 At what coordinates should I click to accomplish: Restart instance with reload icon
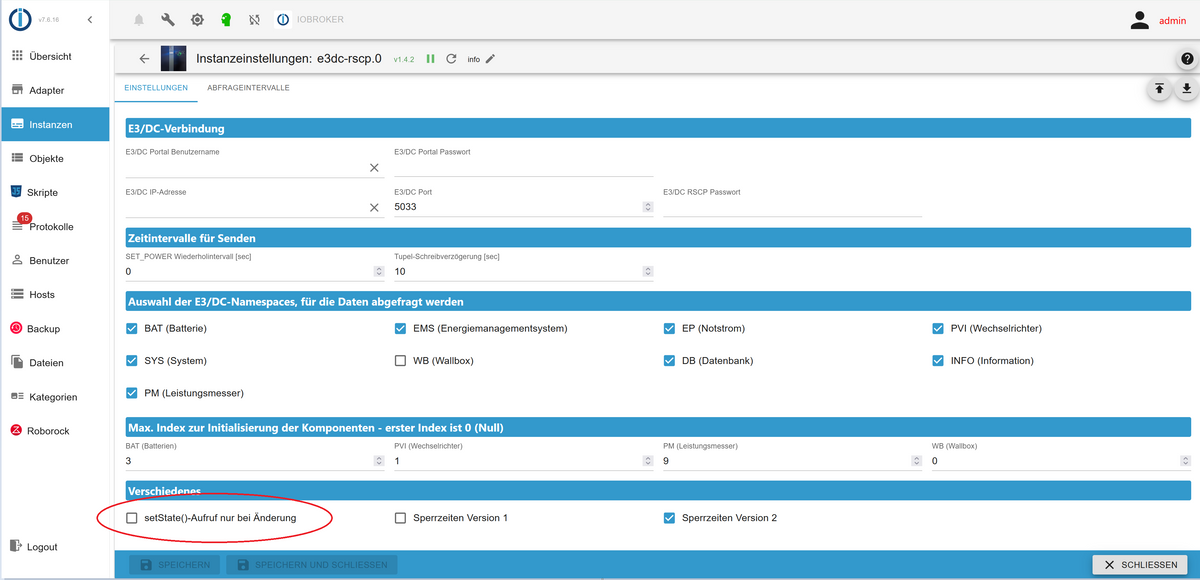click(x=451, y=59)
